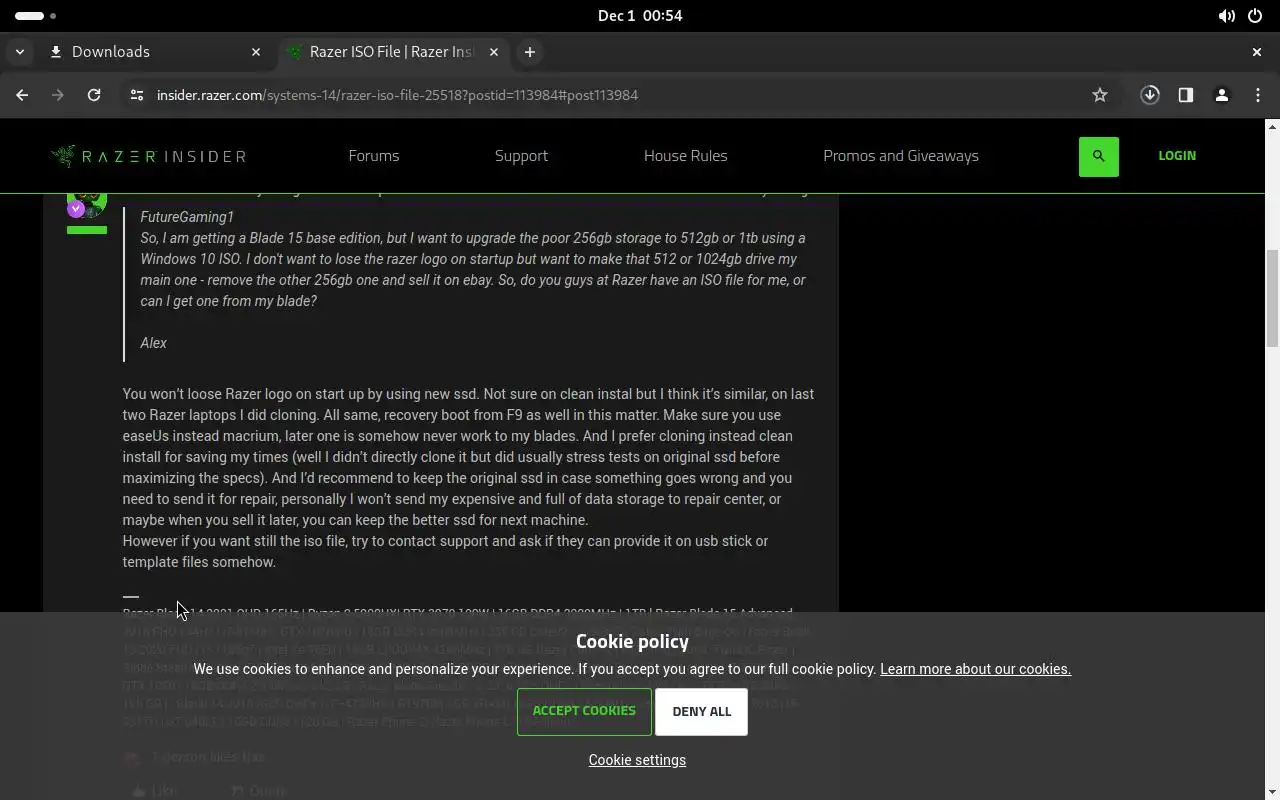1280x800 pixels.
Task: Open Promos and Giveaways
Action: pyautogui.click(x=901, y=156)
